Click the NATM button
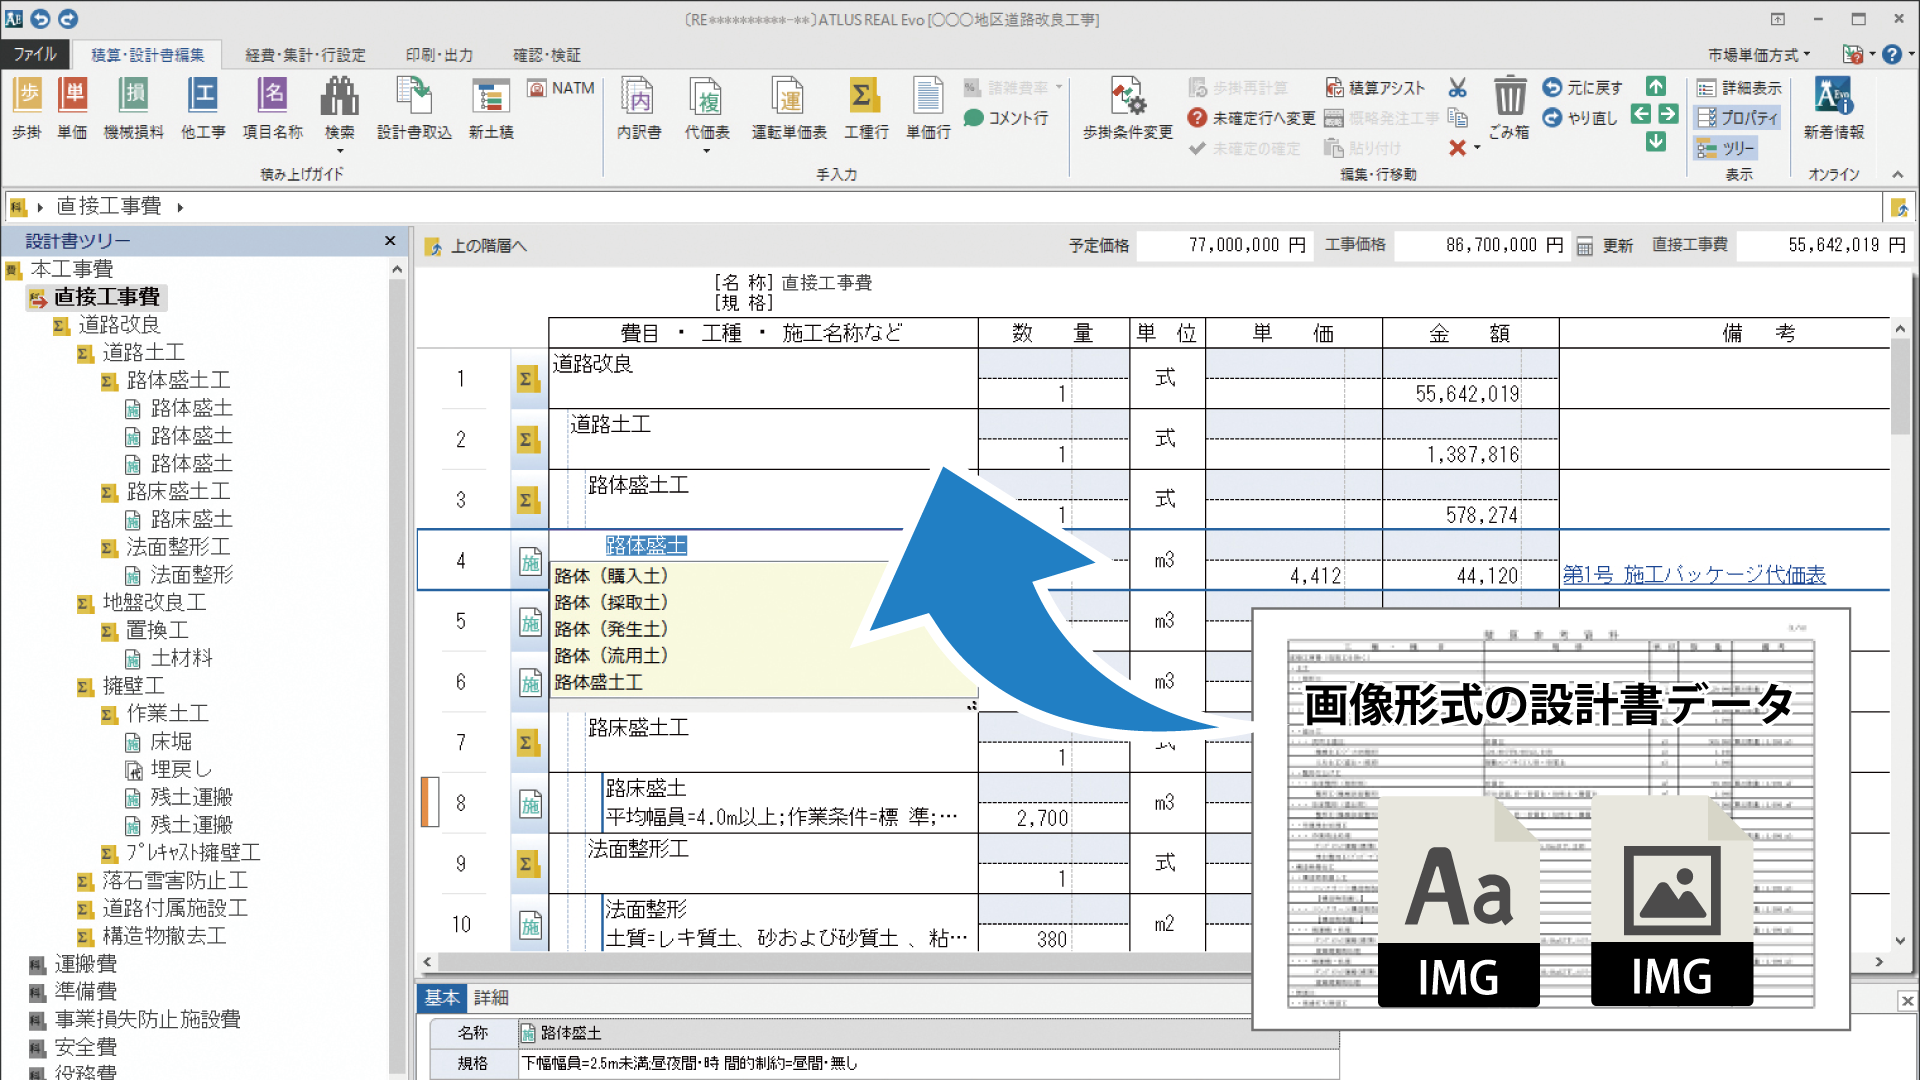Viewport: 1920px width, 1080px height. pos(561,88)
